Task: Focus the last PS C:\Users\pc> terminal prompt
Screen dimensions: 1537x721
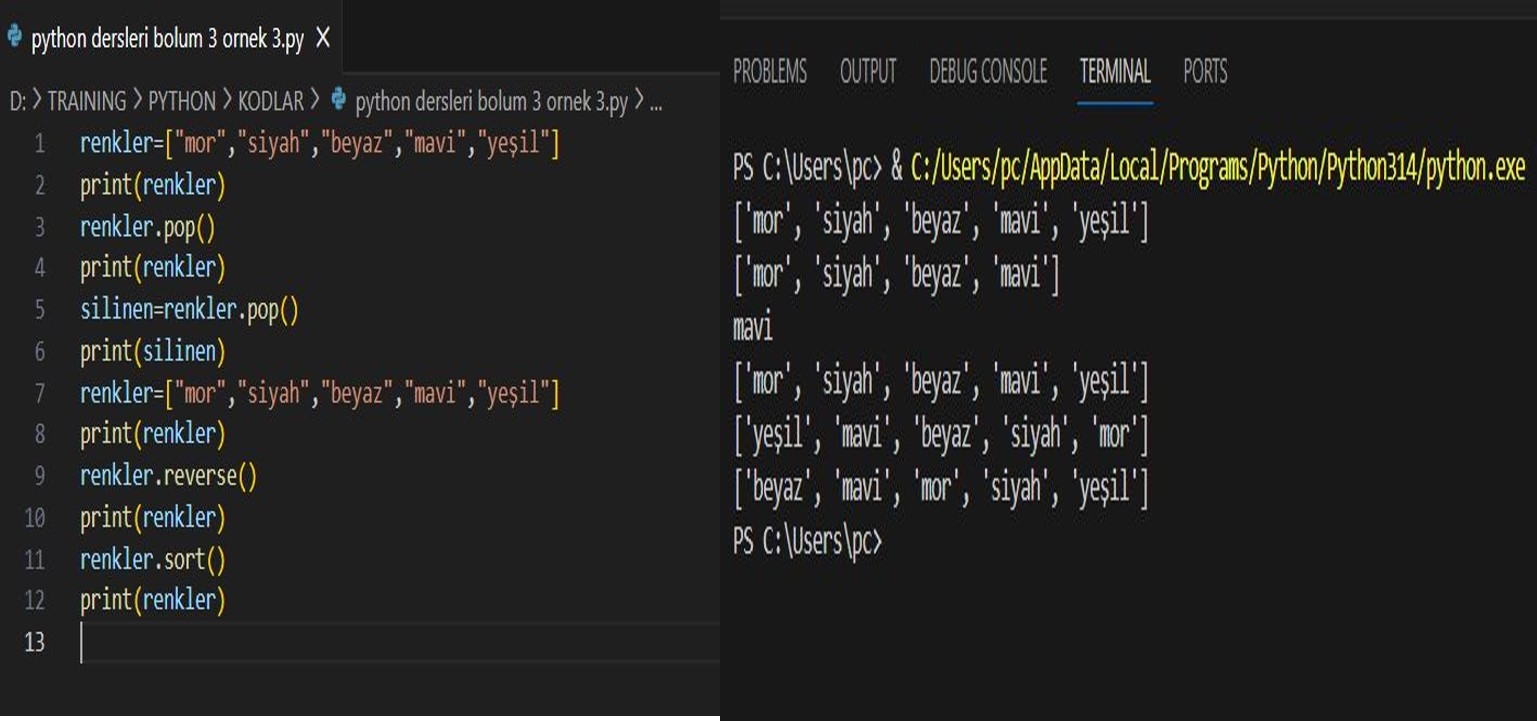Action: click(807, 541)
